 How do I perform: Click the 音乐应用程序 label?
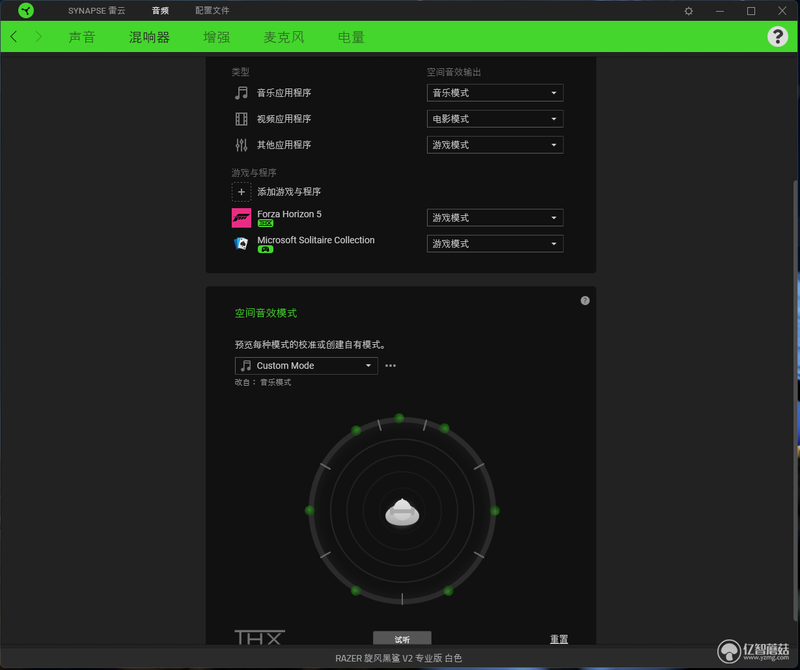pyautogui.click(x=284, y=93)
